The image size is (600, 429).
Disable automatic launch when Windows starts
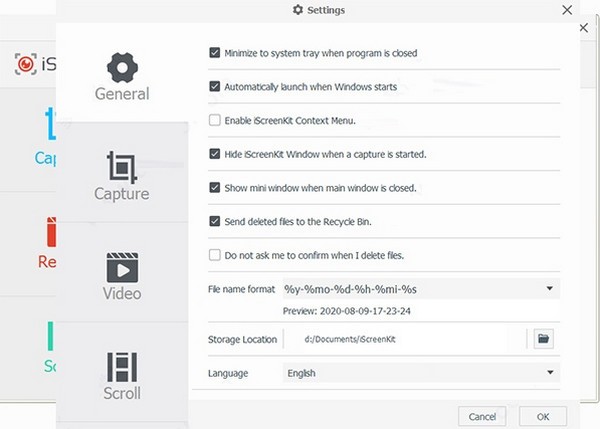coord(215,87)
